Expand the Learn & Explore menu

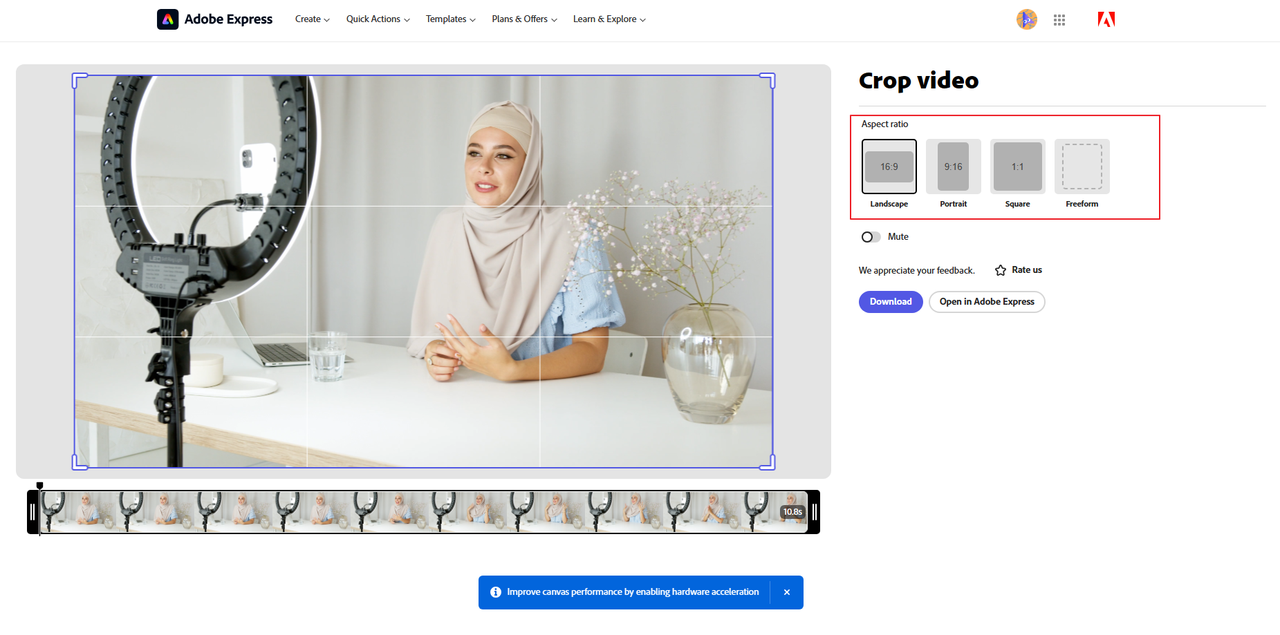click(x=609, y=19)
